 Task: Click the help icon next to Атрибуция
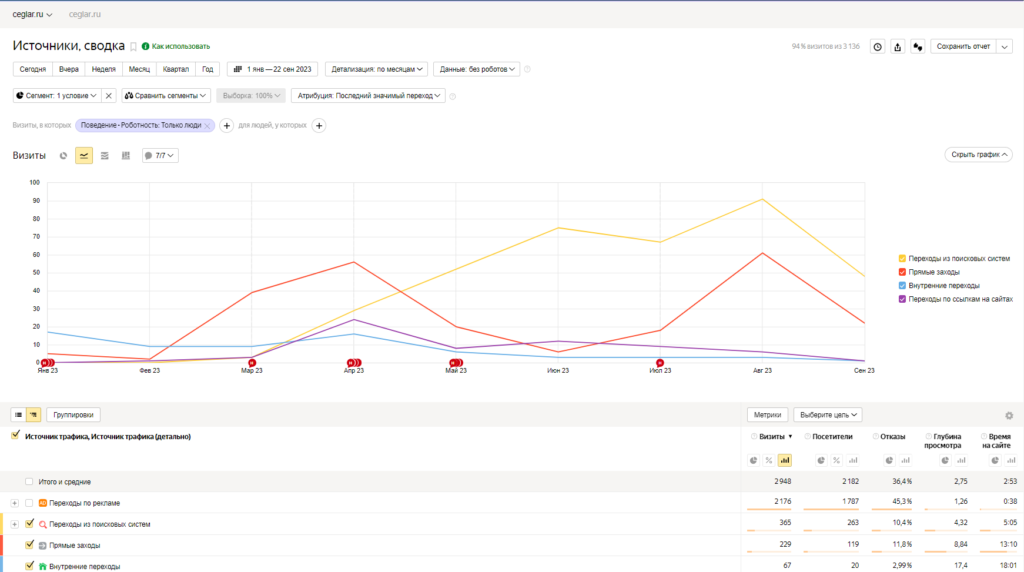click(453, 96)
